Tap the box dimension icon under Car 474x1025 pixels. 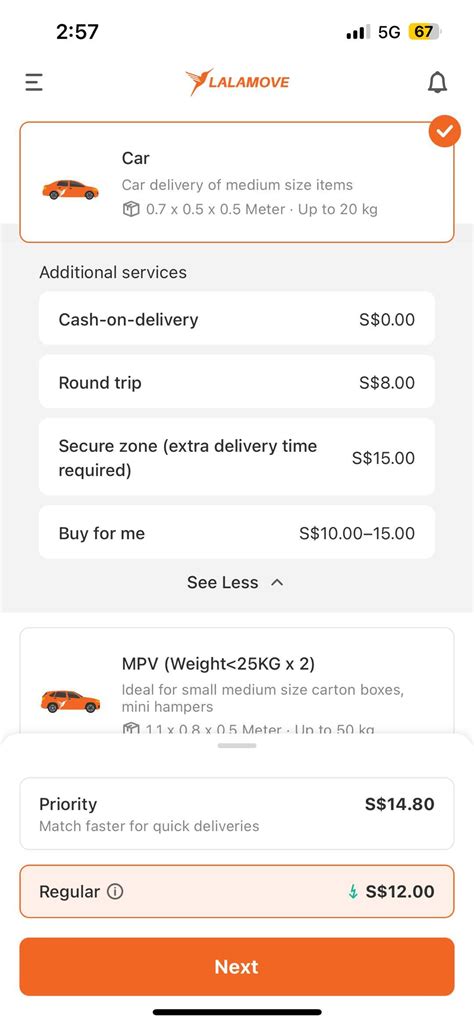[131, 209]
